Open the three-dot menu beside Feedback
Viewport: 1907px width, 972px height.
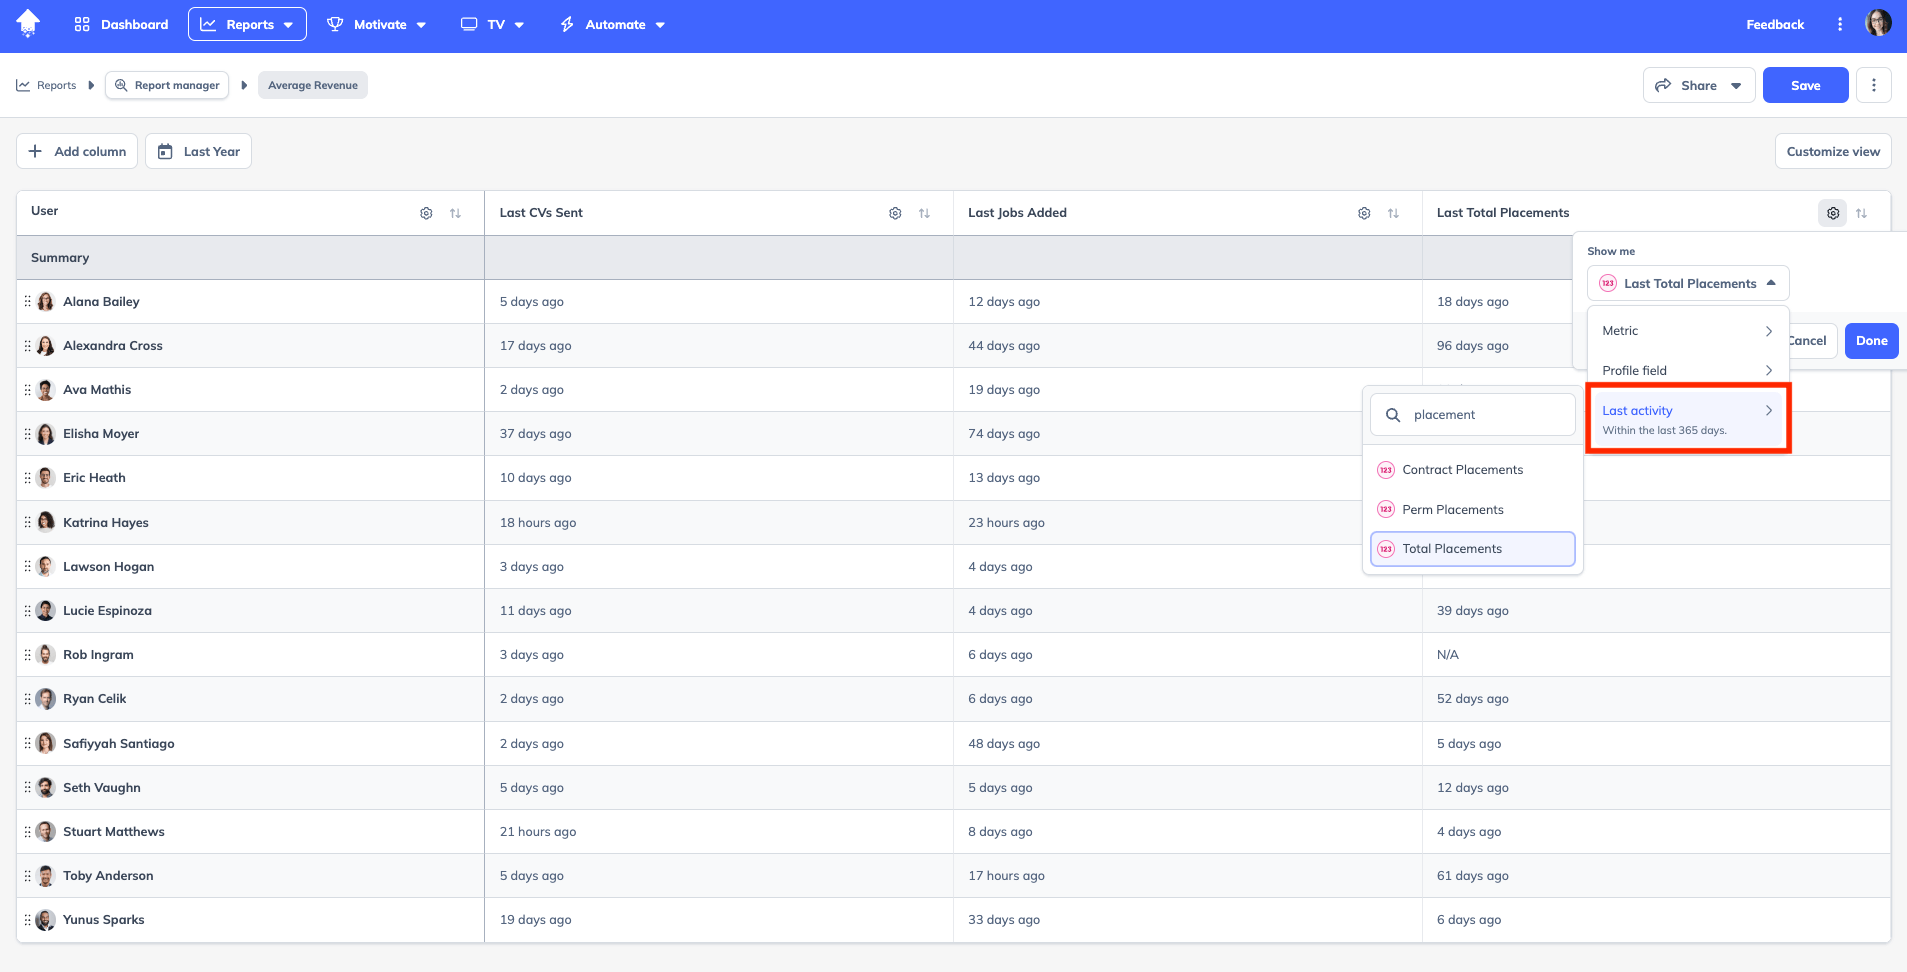[x=1840, y=23]
